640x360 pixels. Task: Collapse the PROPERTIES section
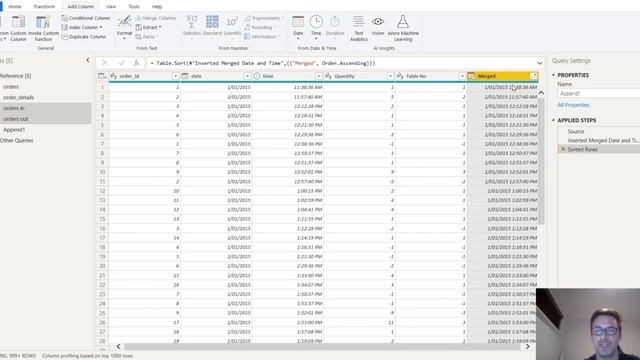[554, 75]
